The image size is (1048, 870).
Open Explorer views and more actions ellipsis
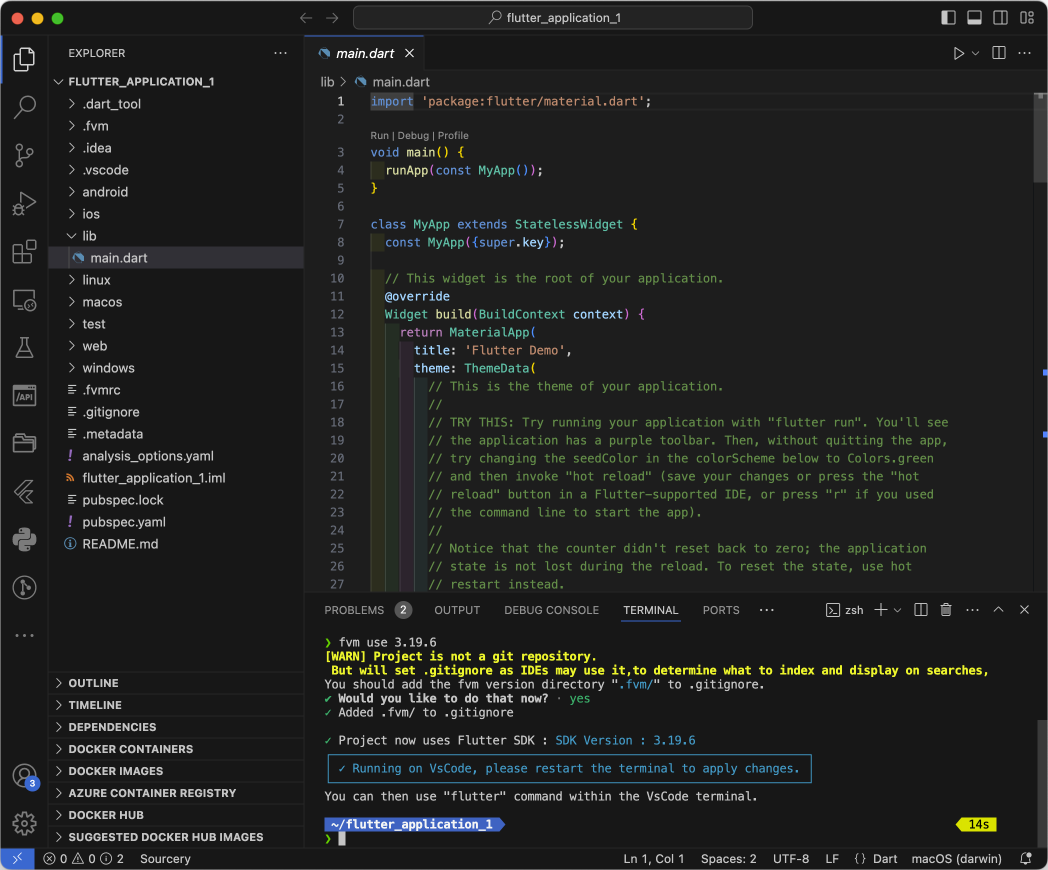pyautogui.click(x=281, y=53)
